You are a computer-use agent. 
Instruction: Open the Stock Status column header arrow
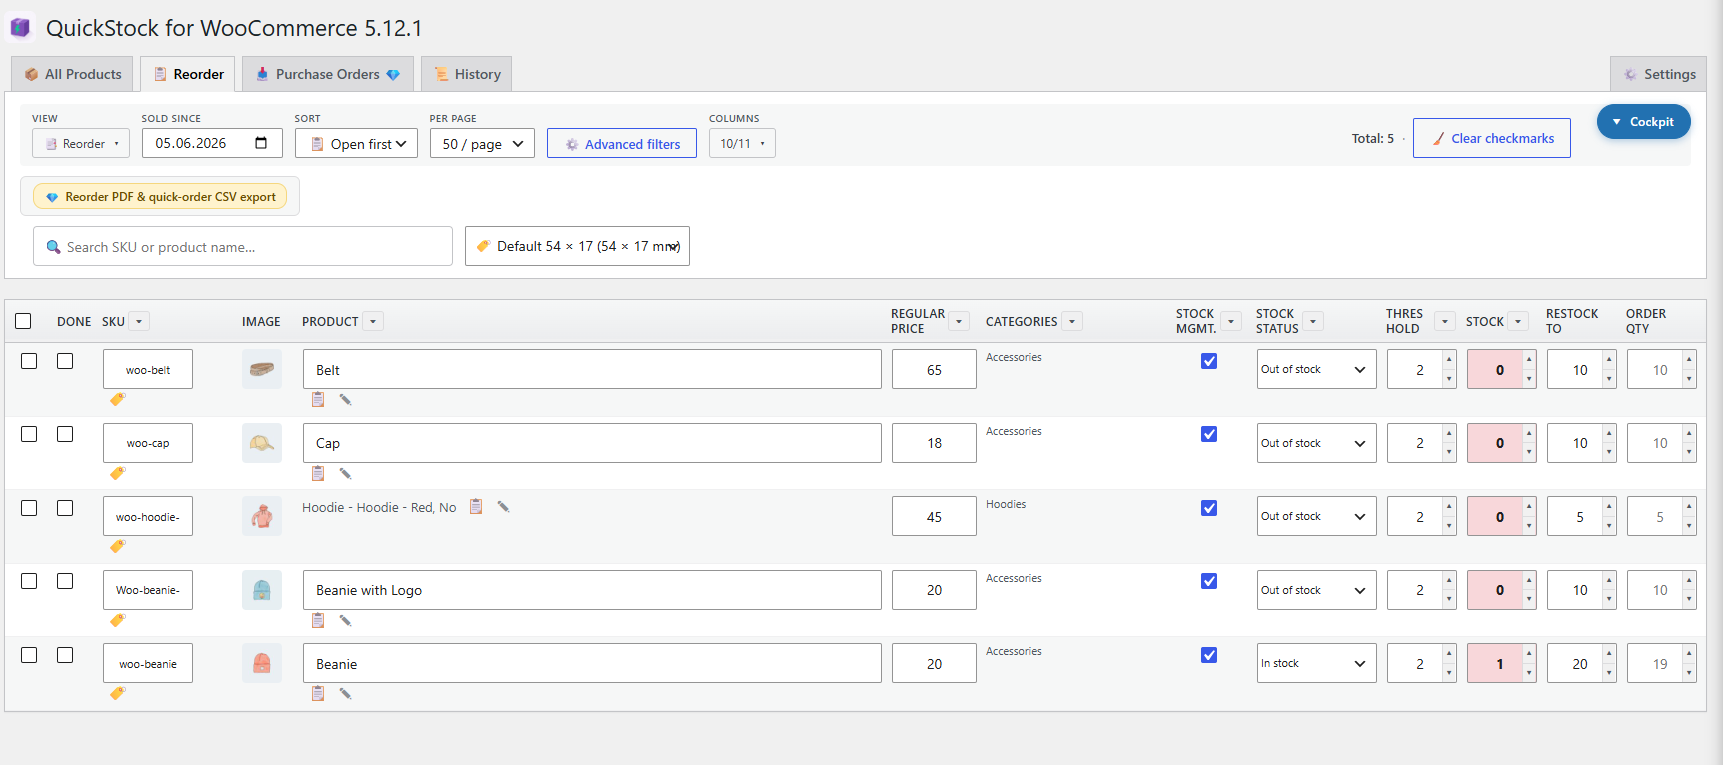(x=1313, y=321)
